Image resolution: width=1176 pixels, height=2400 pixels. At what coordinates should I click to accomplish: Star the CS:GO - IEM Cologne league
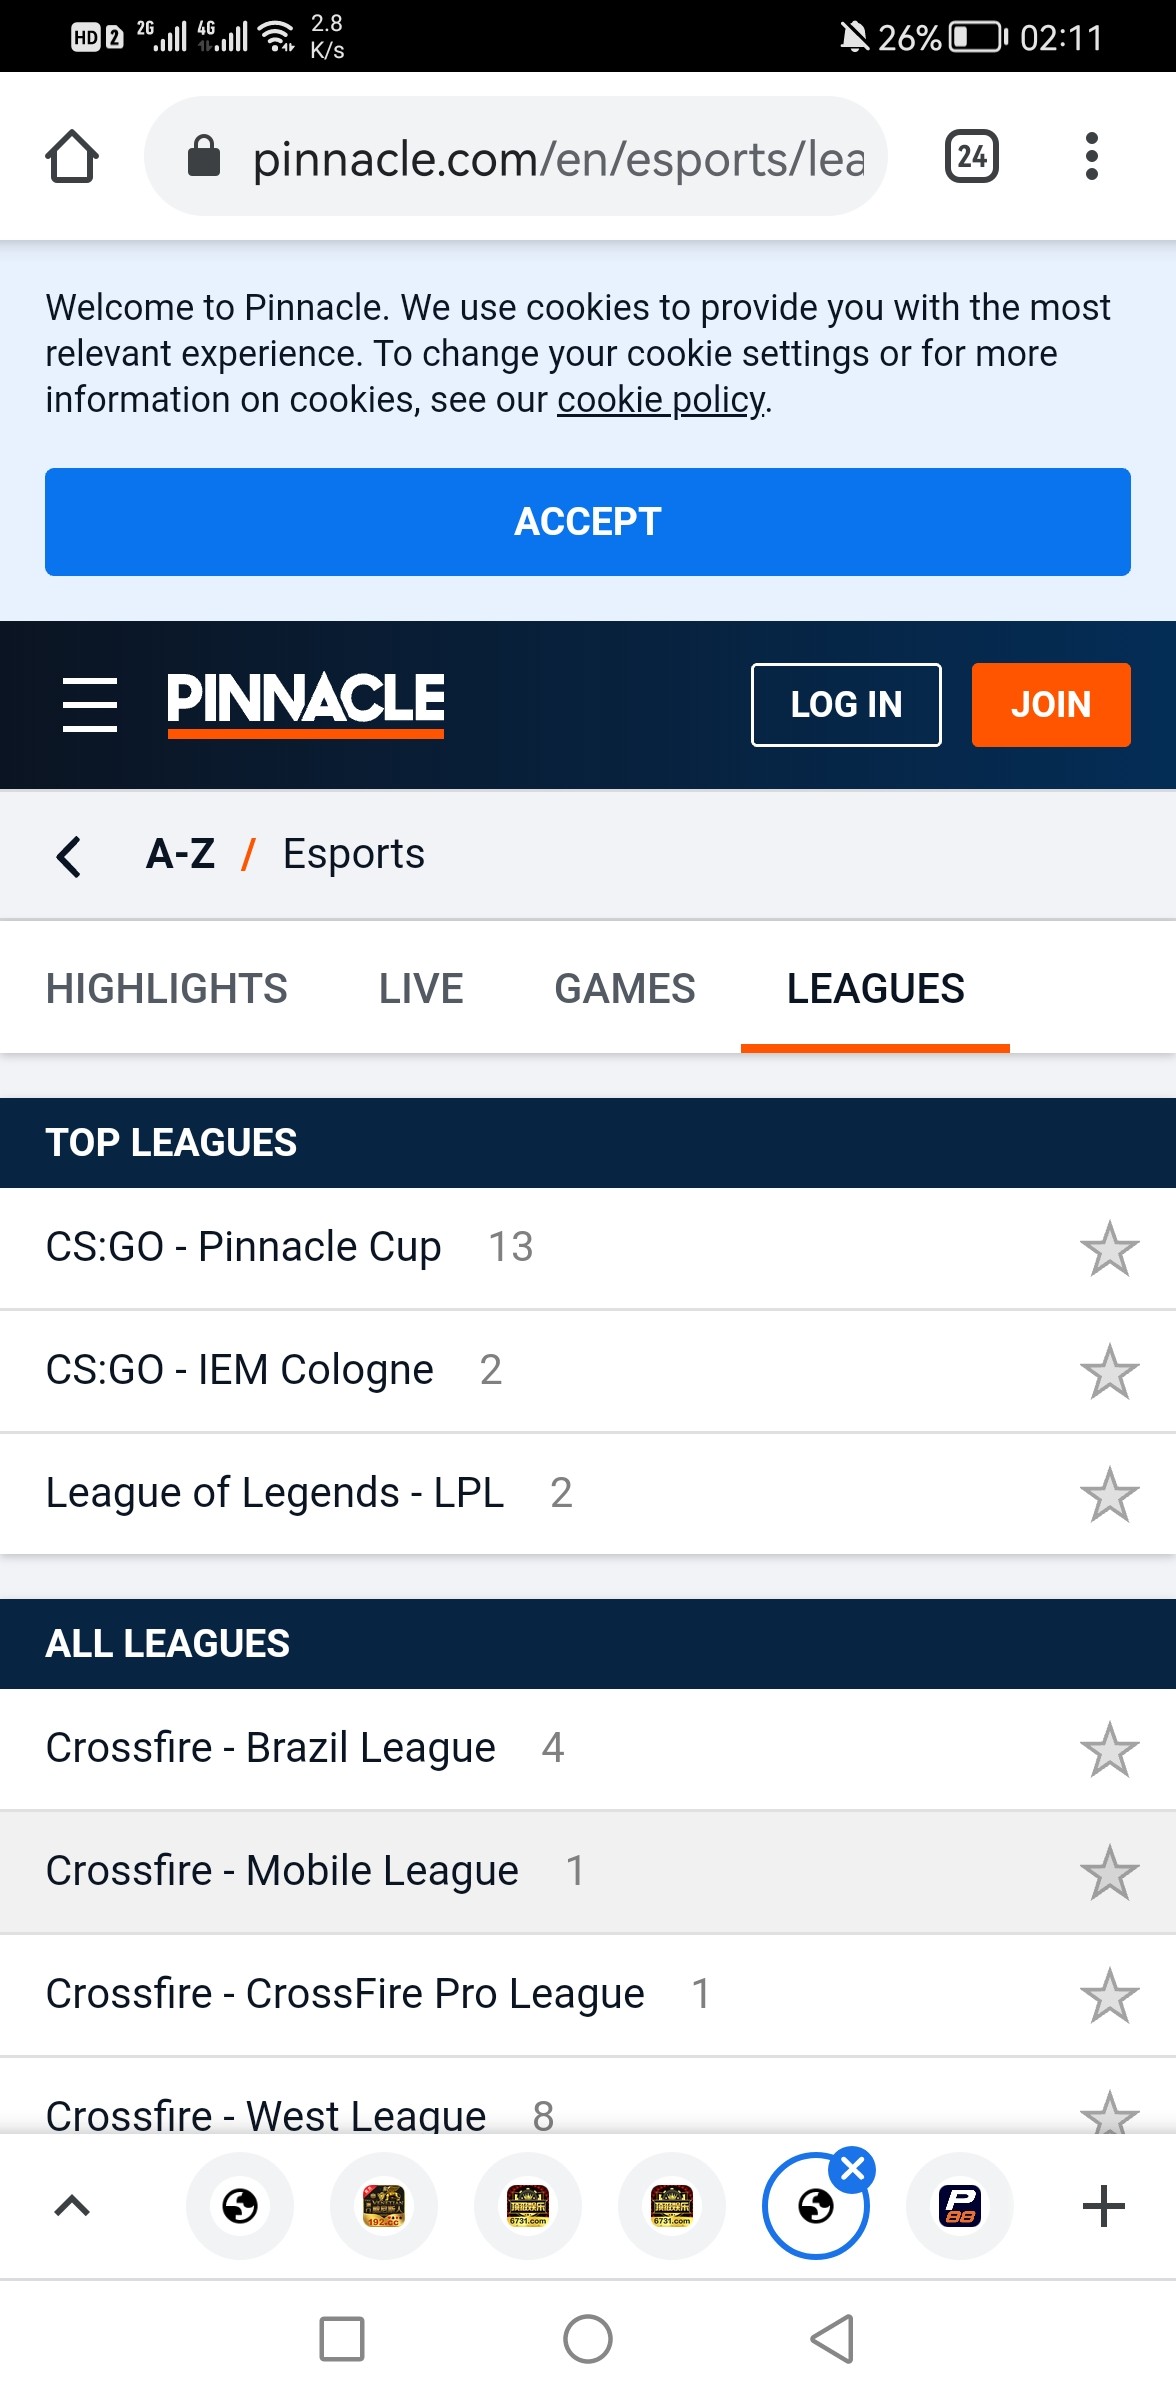(x=1109, y=1372)
